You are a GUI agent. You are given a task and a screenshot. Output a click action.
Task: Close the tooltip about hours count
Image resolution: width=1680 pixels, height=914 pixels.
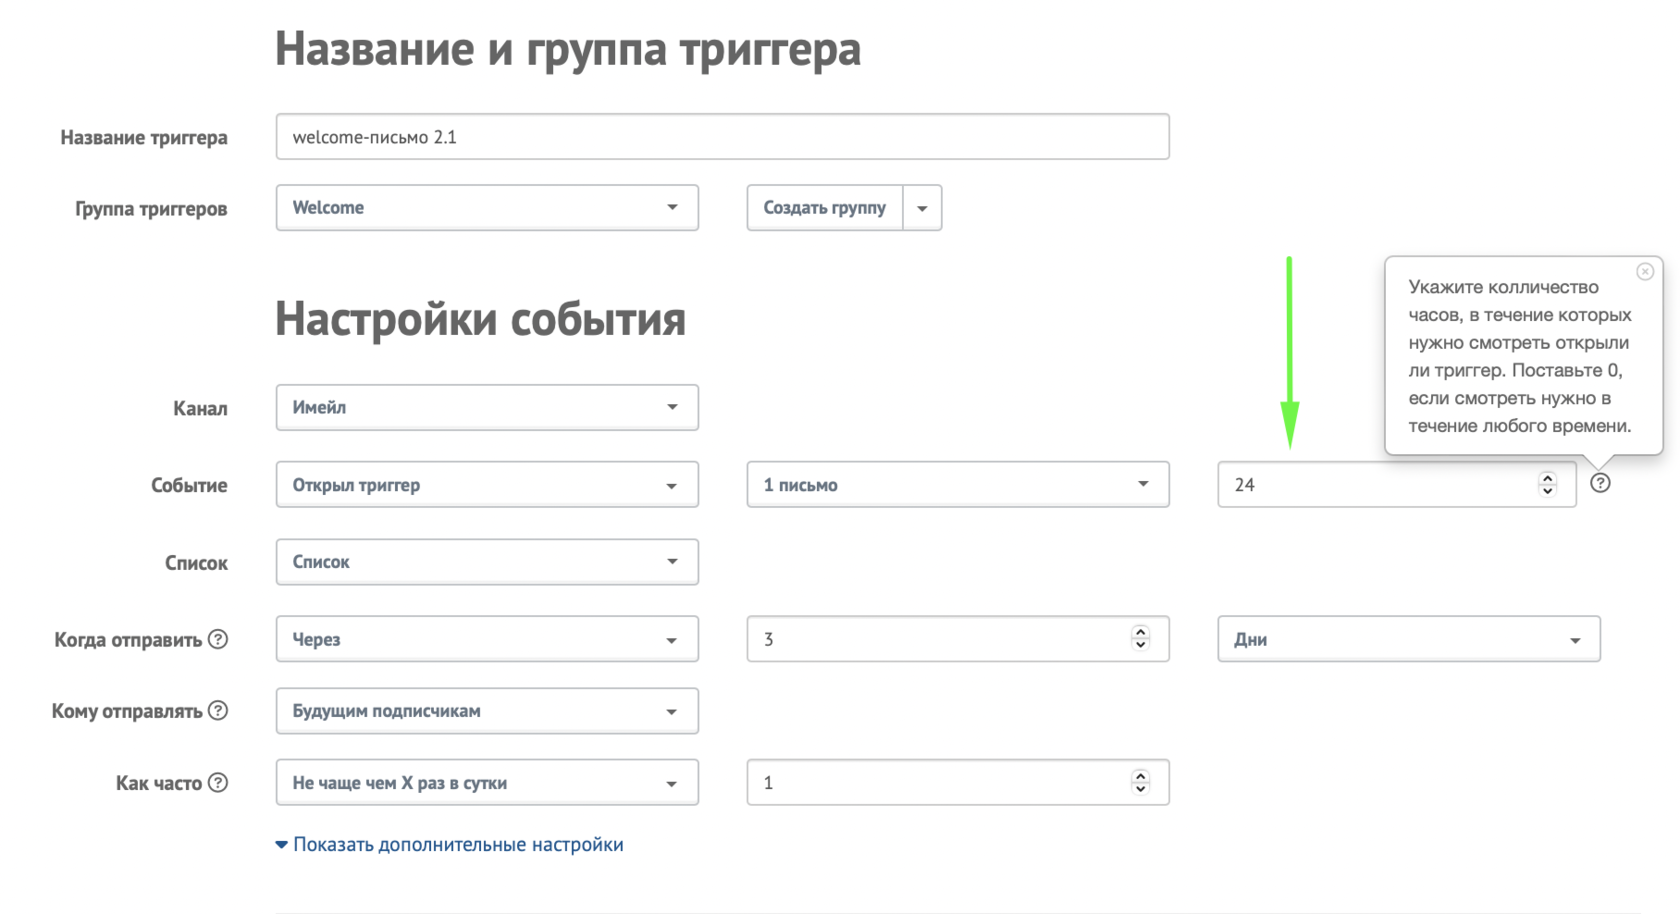[1645, 272]
